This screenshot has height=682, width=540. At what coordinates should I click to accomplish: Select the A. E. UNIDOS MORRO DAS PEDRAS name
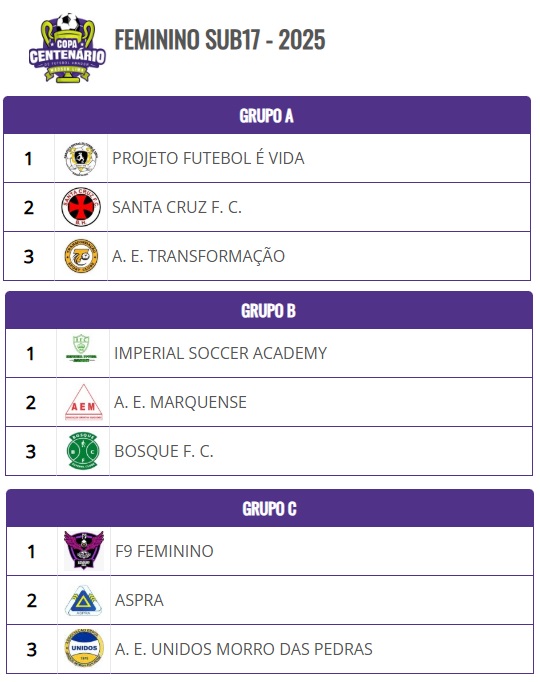(x=244, y=649)
